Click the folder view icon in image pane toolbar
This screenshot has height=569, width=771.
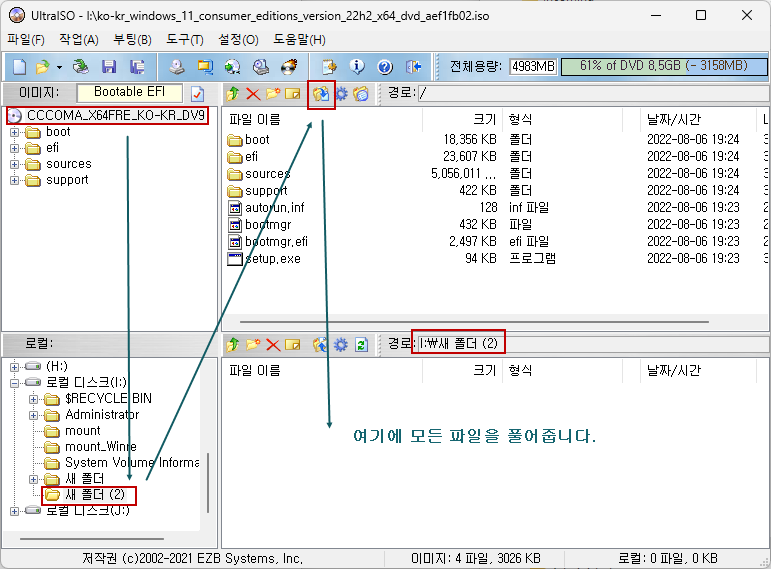[361, 93]
